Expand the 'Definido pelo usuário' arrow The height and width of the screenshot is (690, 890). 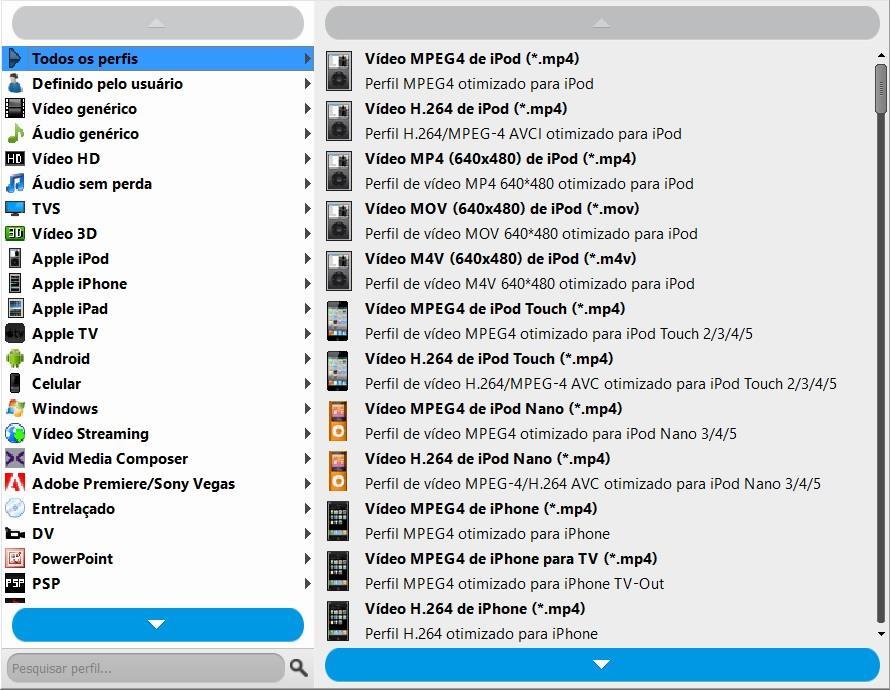click(307, 83)
